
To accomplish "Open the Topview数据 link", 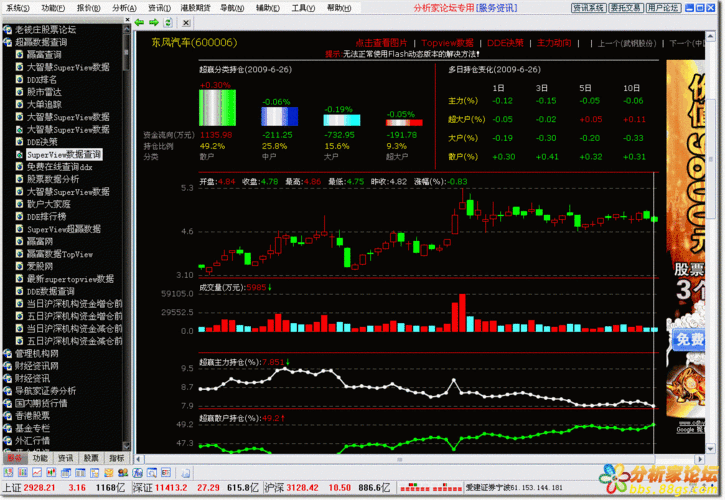I will click(x=447, y=43).
